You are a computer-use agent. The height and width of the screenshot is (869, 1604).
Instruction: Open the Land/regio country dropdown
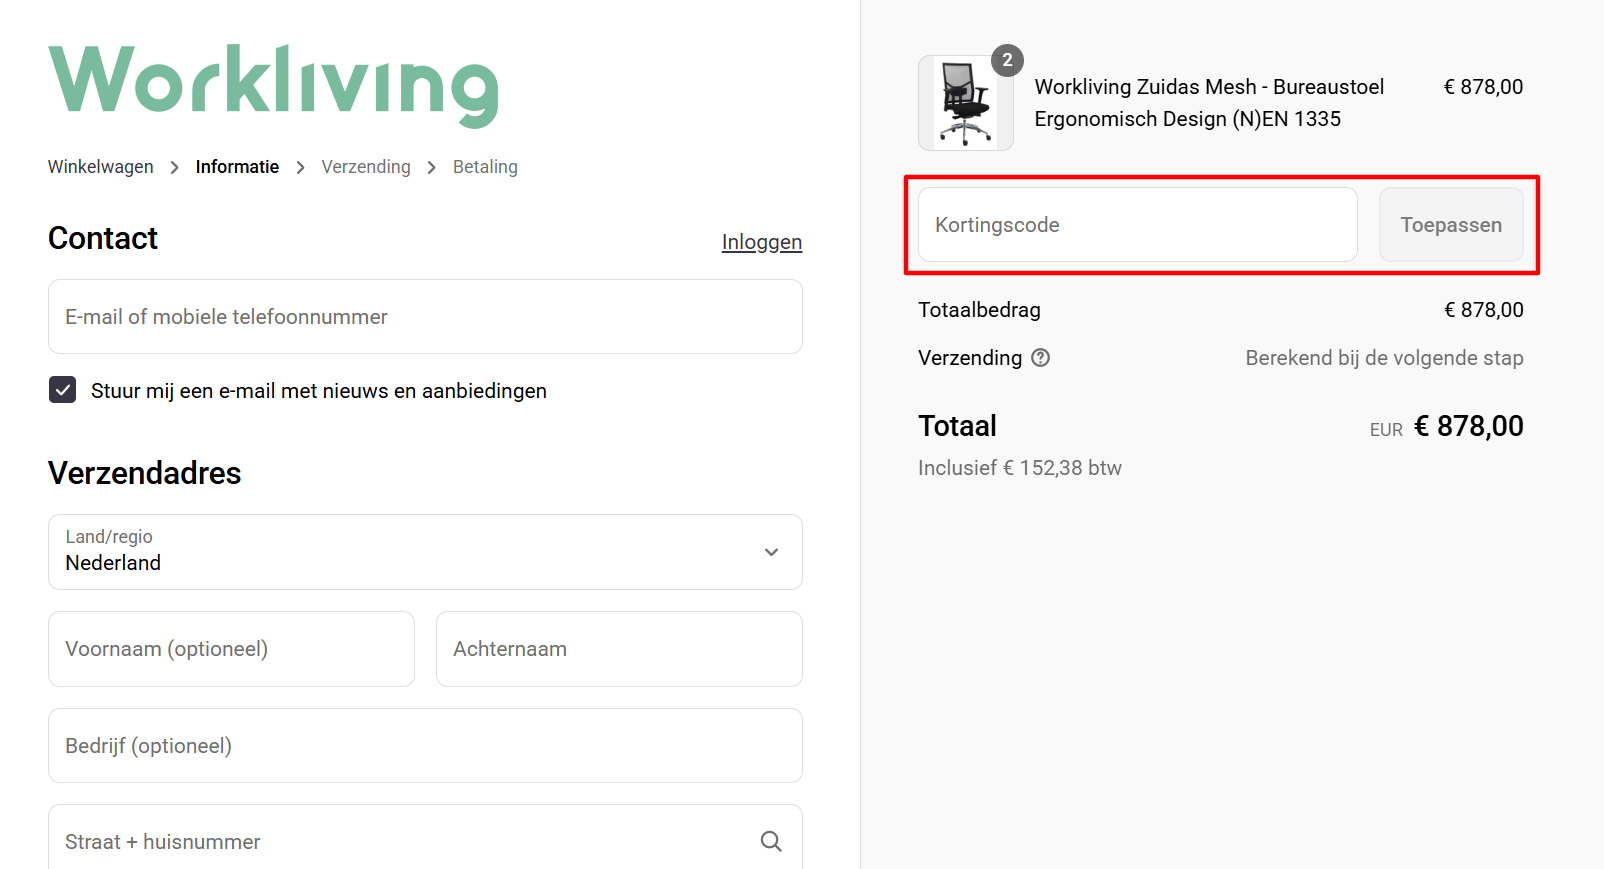(x=425, y=552)
